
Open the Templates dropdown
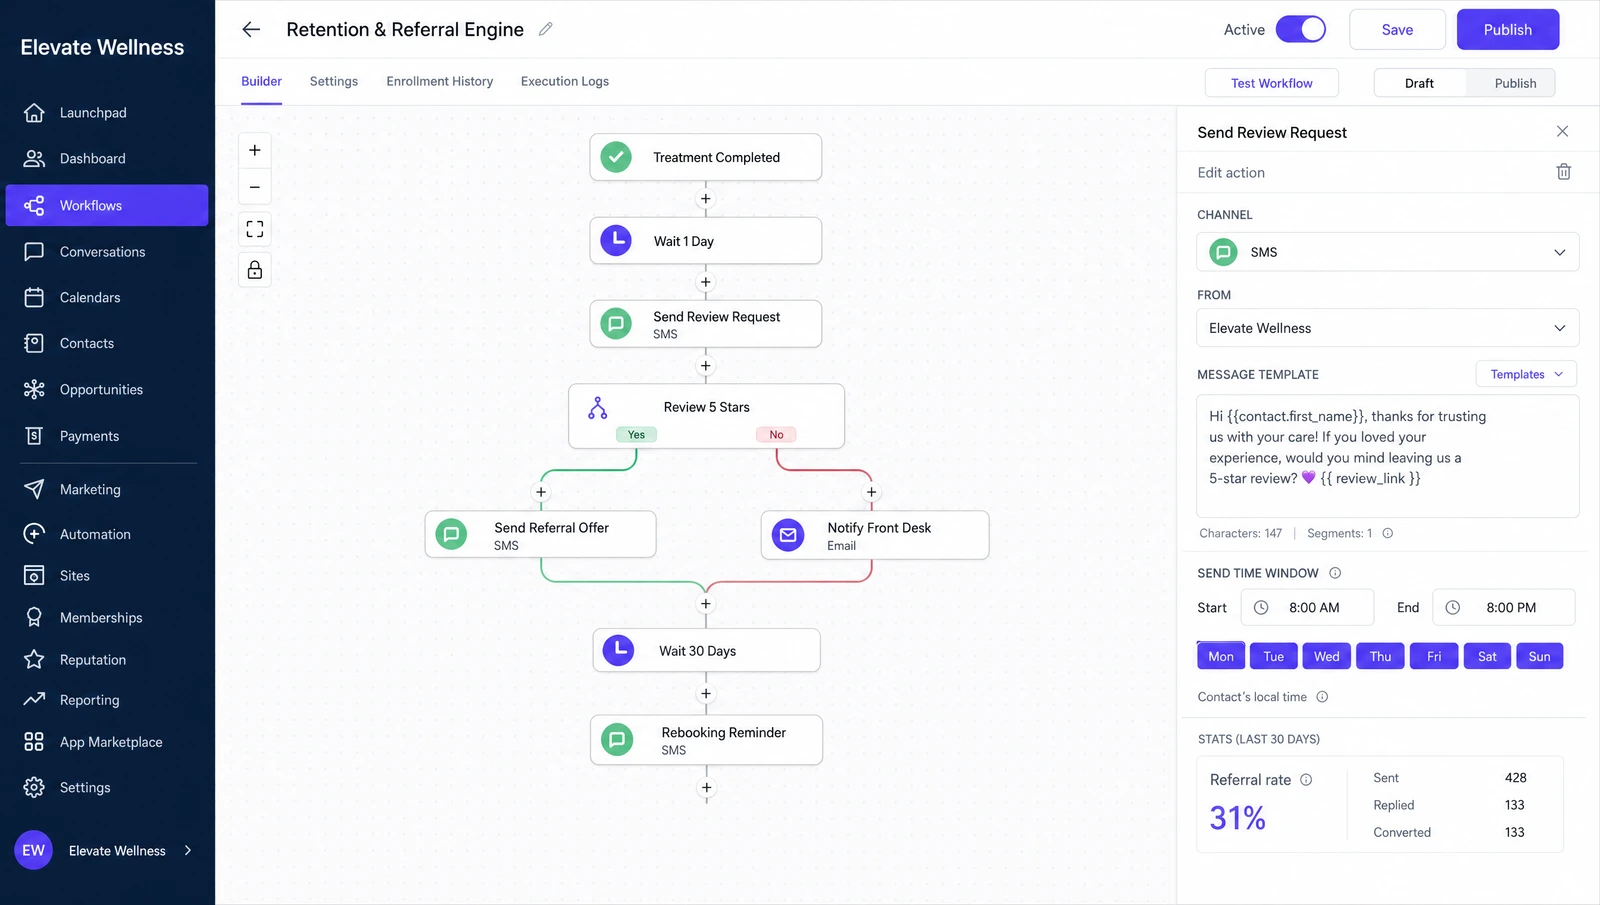(x=1526, y=374)
